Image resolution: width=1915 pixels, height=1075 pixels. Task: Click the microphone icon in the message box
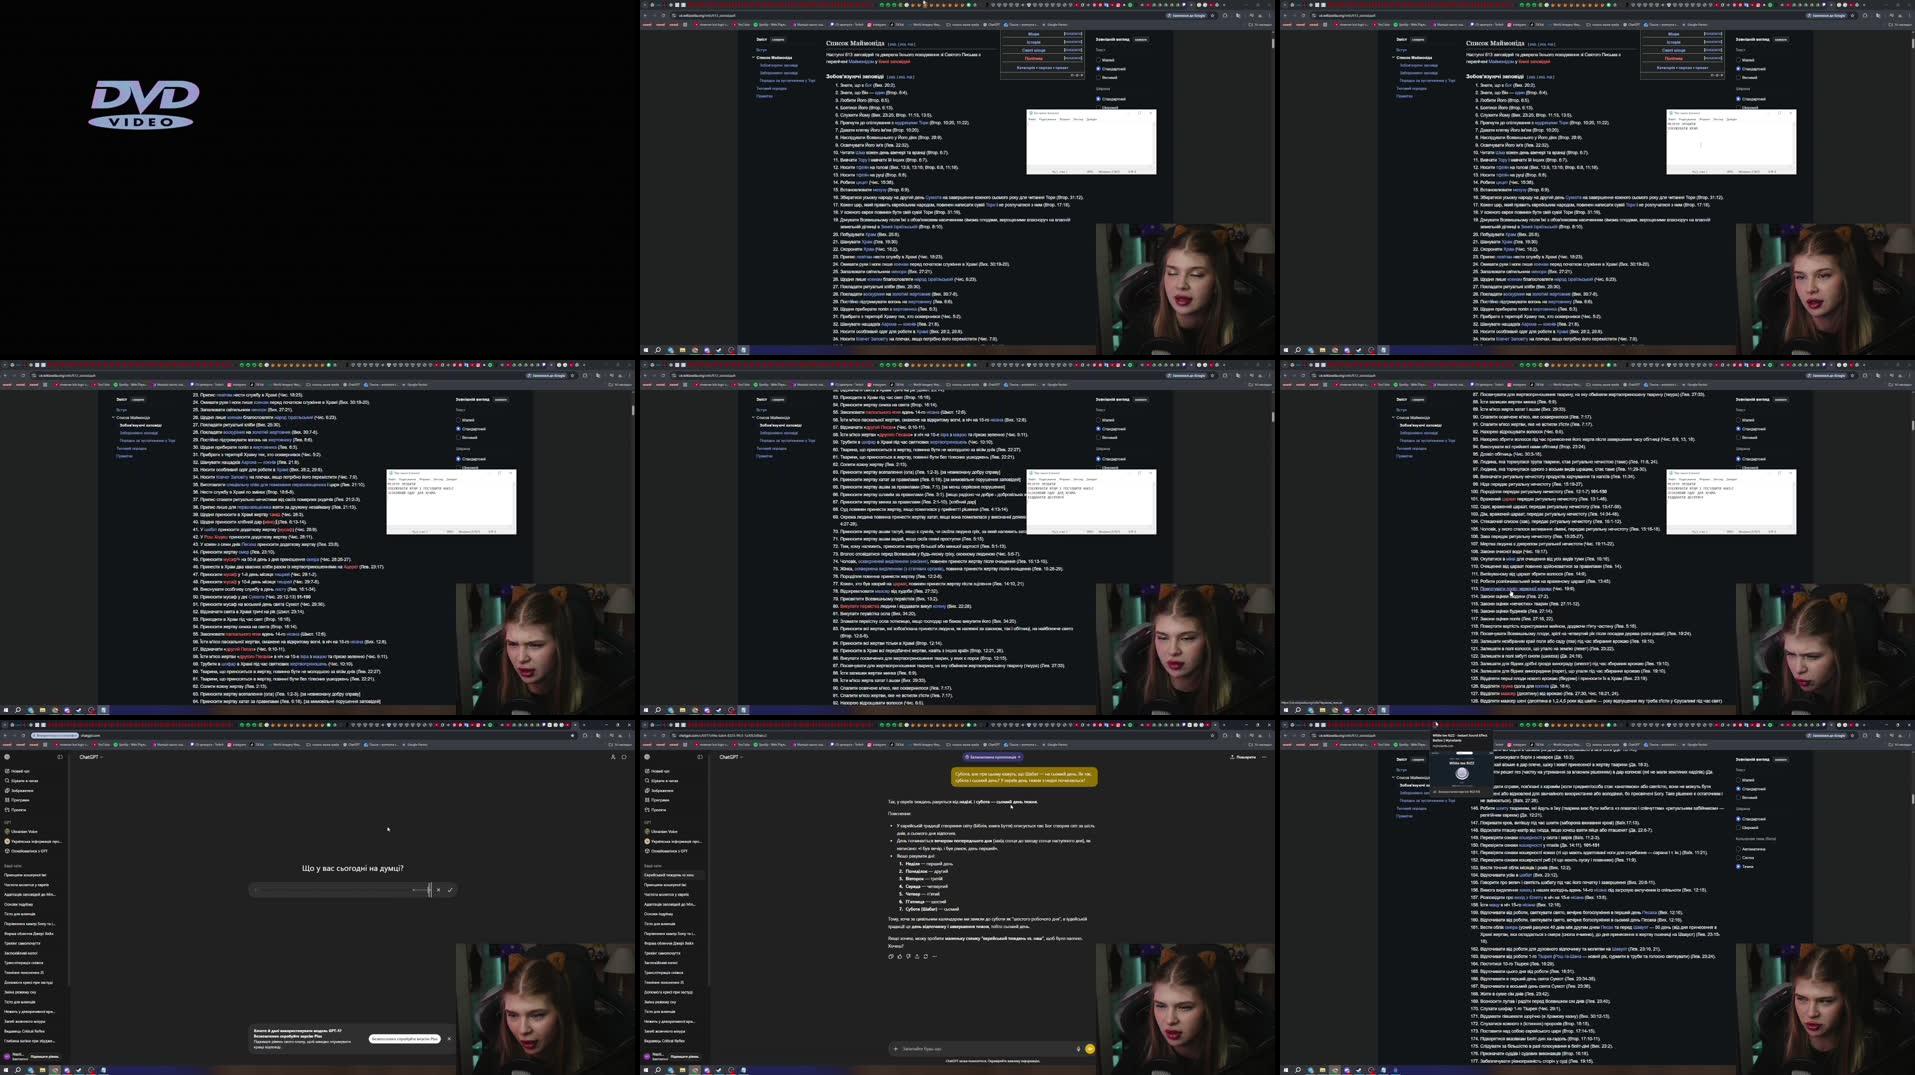click(x=1078, y=1049)
